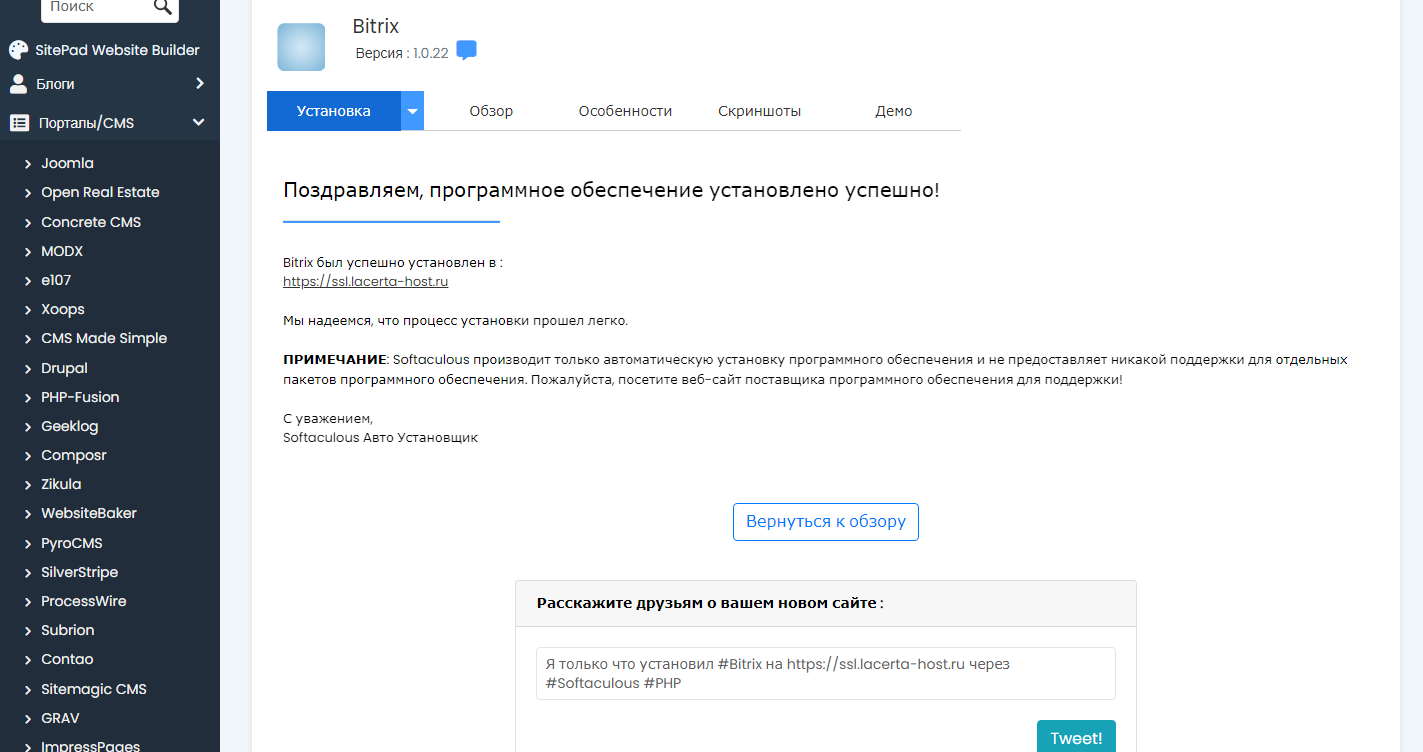Select PyroCMS in the sidebar
This screenshot has width=1423, height=752.
coord(72,543)
